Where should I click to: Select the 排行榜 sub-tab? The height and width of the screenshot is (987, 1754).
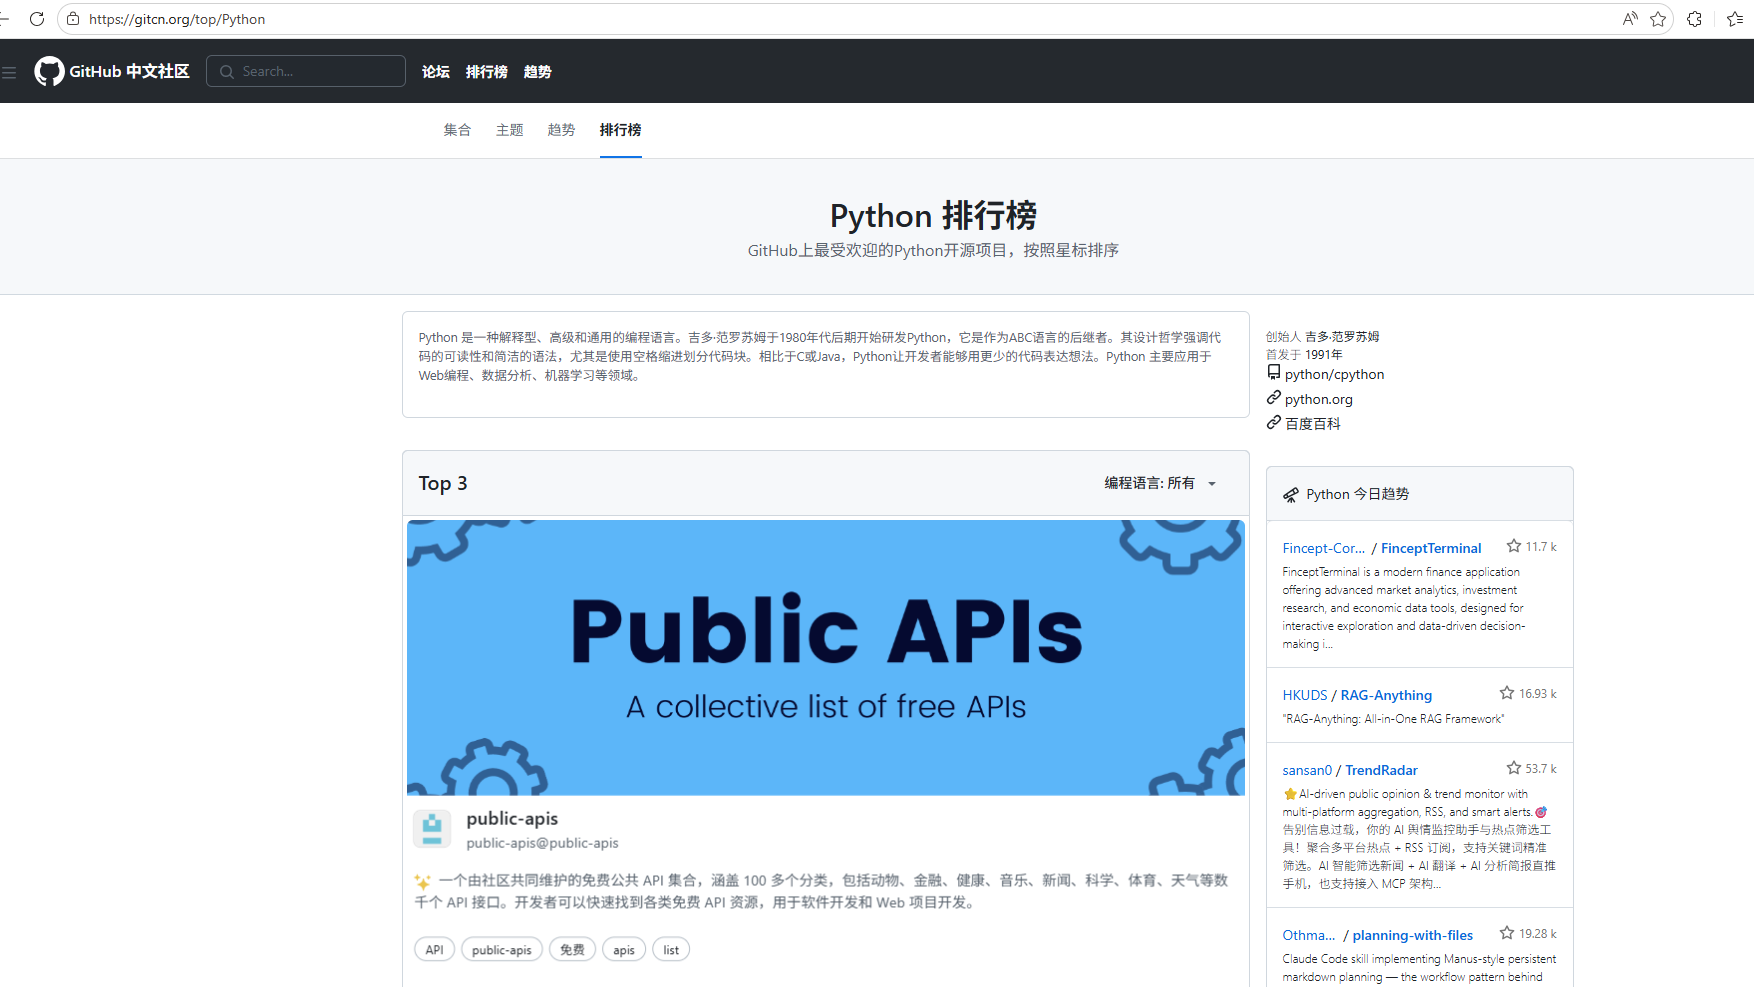click(x=621, y=130)
